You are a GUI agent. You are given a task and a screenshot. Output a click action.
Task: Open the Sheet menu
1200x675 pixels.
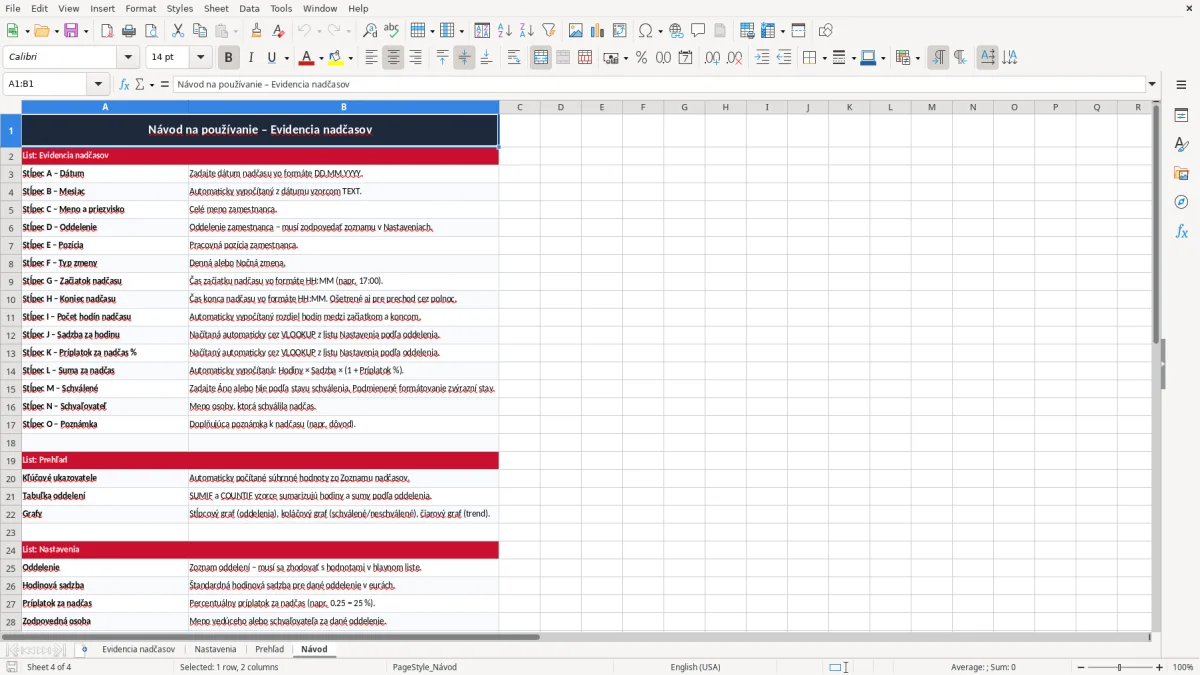pyautogui.click(x=214, y=8)
